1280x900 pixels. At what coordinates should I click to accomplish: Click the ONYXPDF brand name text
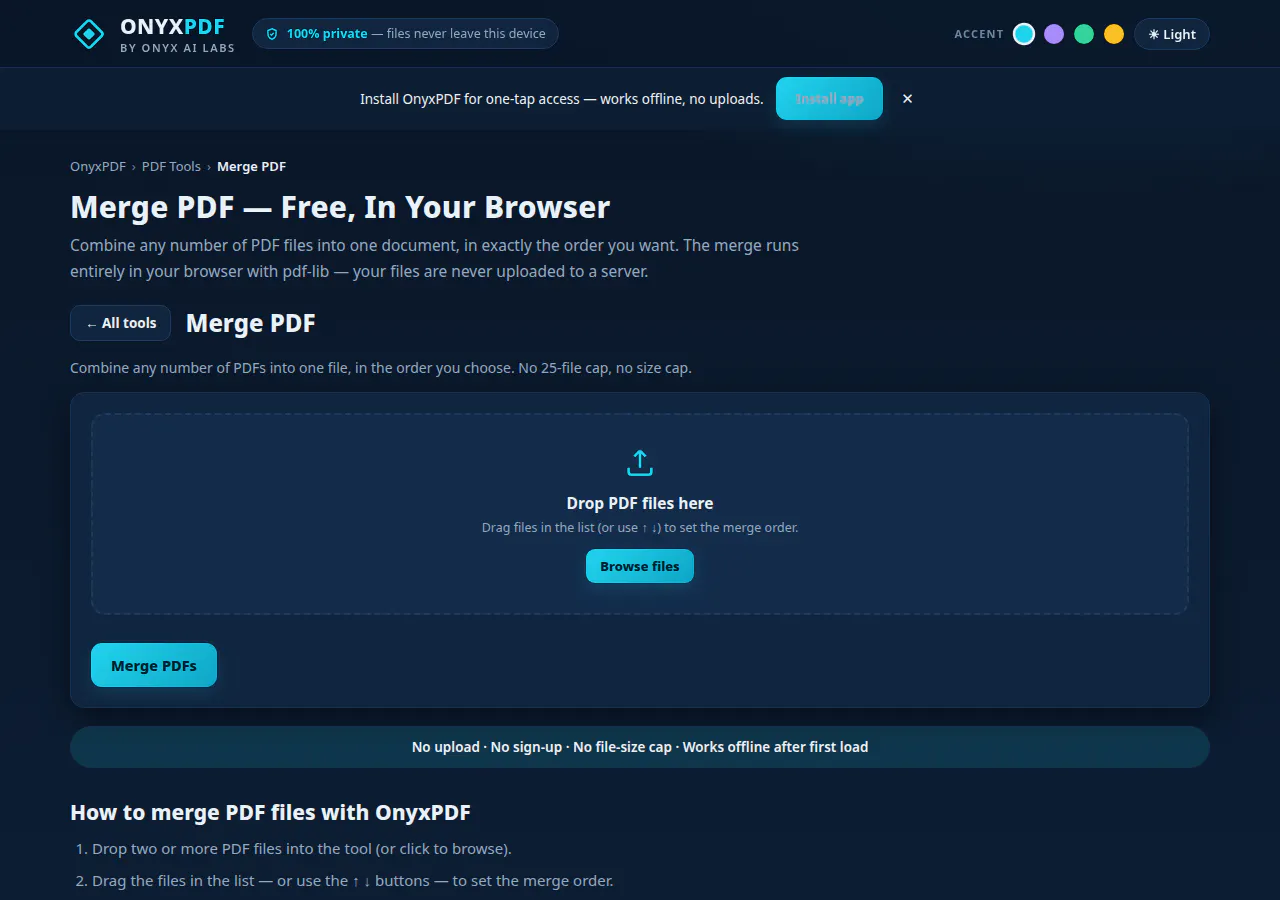172,27
